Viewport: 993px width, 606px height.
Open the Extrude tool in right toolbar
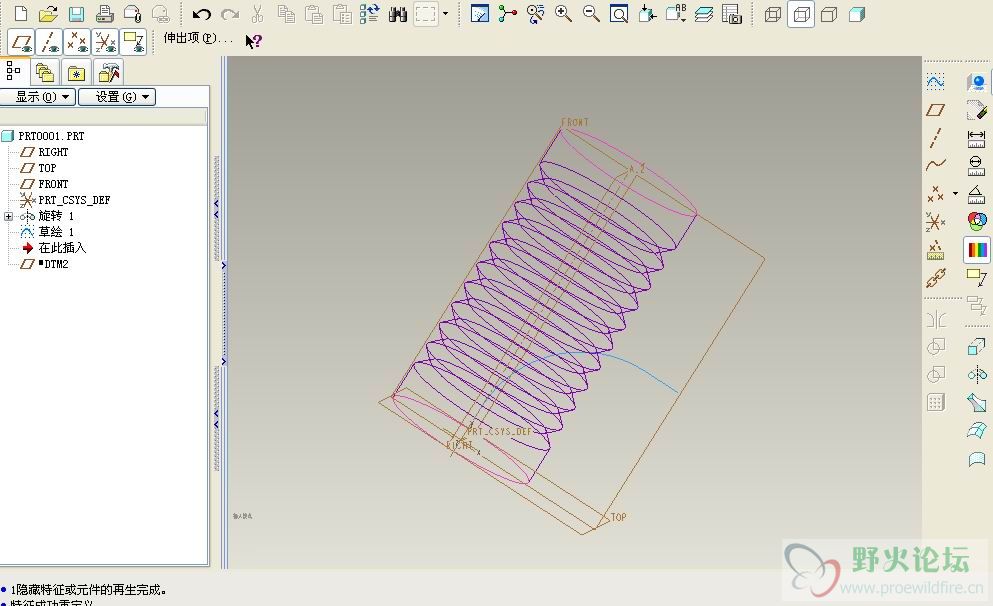(977, 346)
